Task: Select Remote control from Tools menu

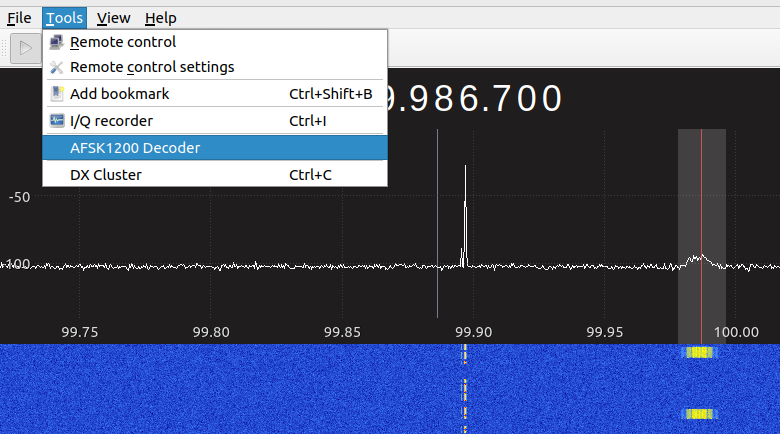Action: (x=123, y=42)
